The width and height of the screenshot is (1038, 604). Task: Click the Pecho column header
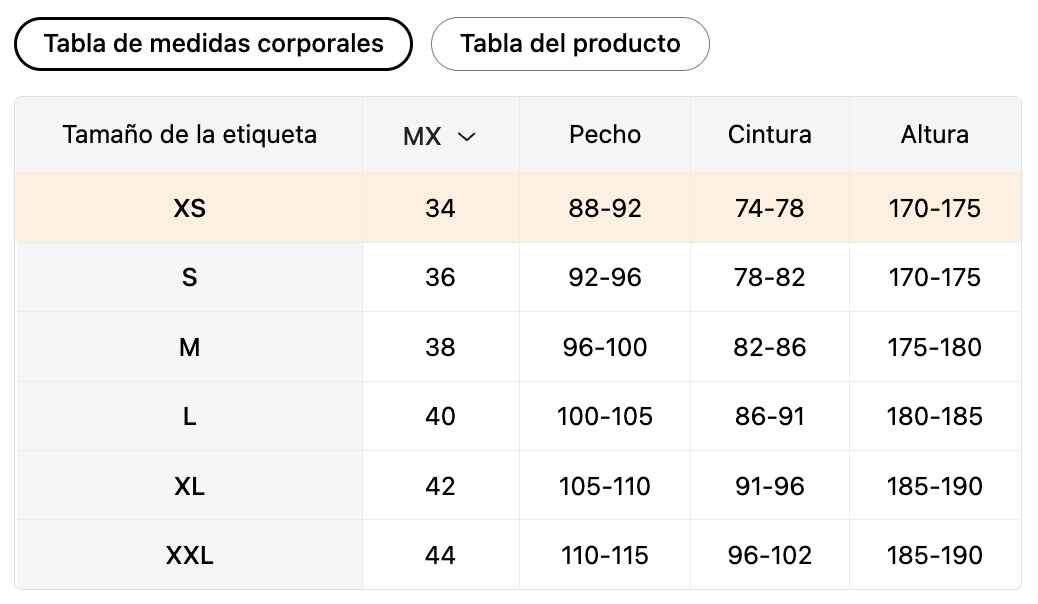pos(605,134)
